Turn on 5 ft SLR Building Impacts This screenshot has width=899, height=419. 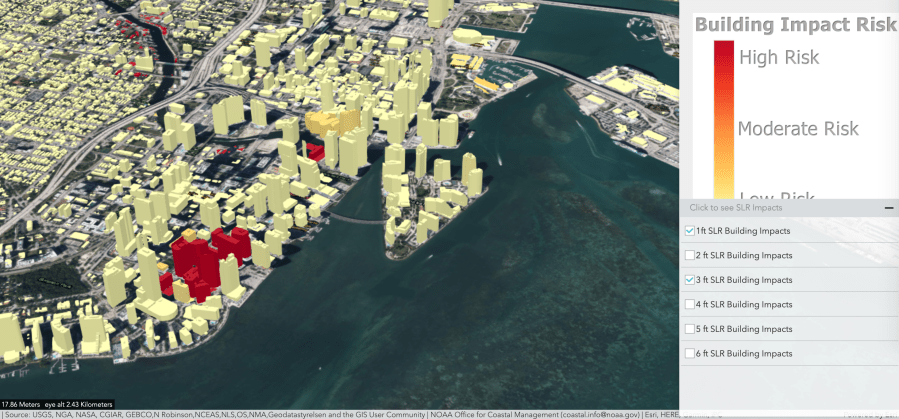pos(690,329)
